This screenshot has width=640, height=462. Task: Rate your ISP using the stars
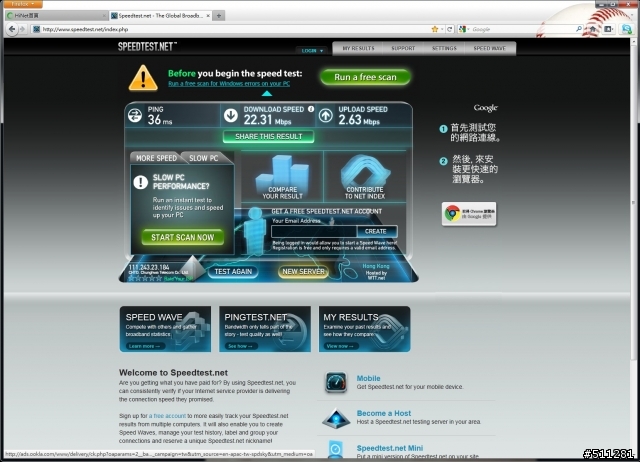[x=145, y=278]
